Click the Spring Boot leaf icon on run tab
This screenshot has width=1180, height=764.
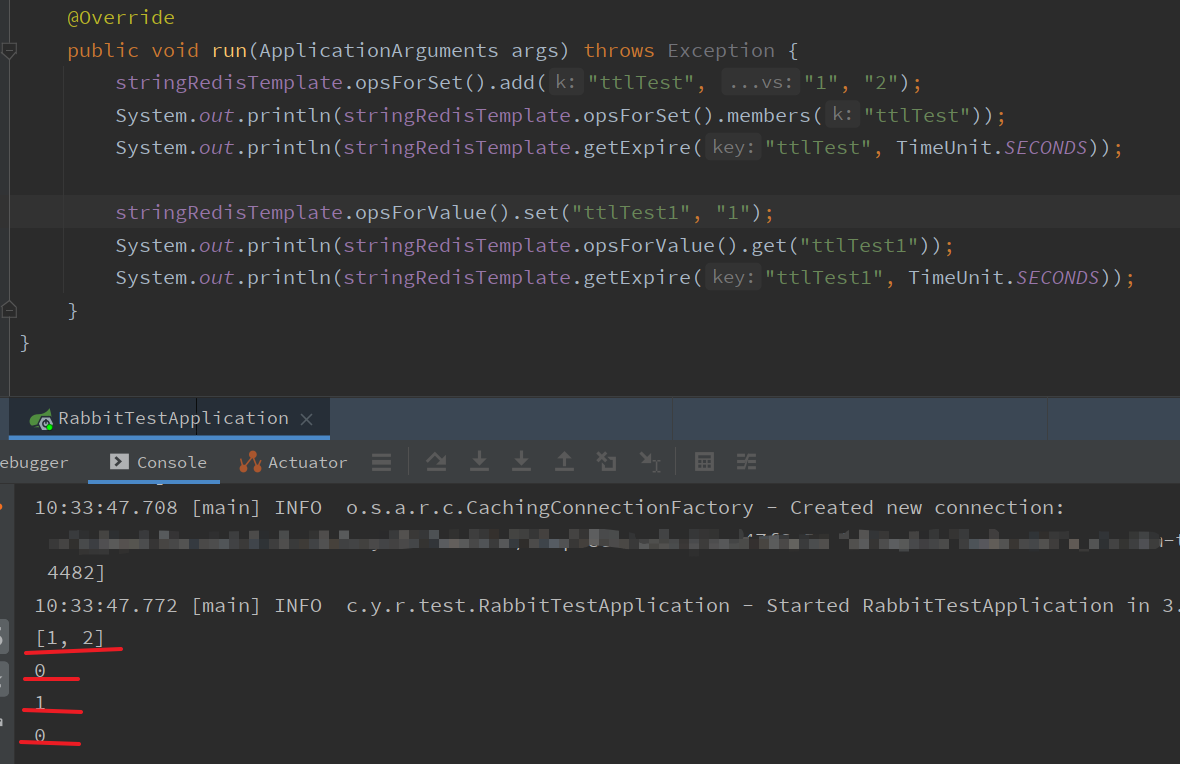point(42,418)
